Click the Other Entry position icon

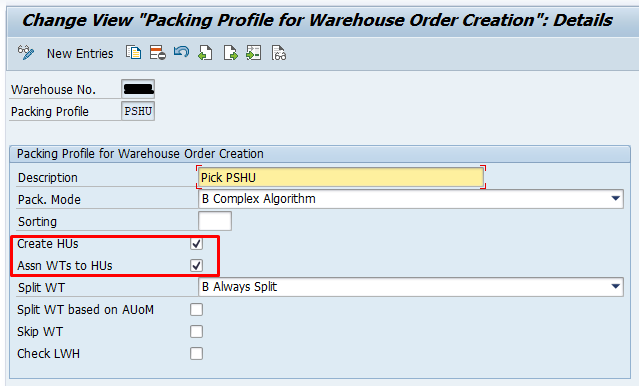[x=253, y=53]
